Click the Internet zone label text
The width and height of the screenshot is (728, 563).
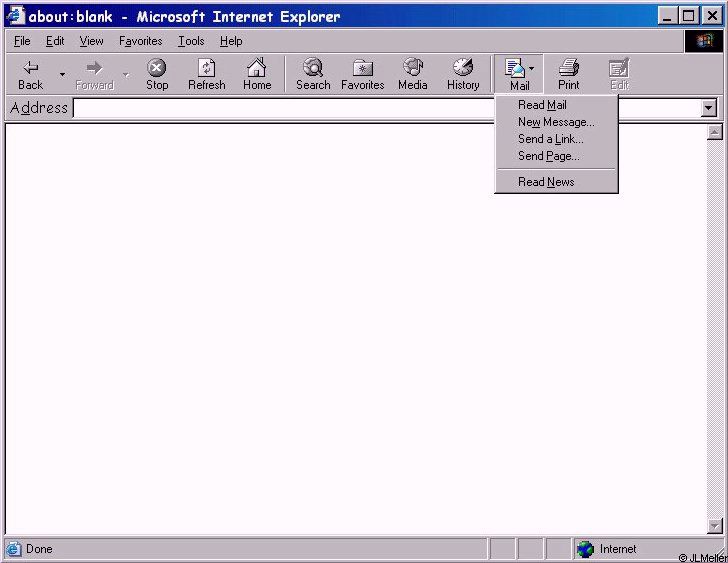tap(618, 549)
